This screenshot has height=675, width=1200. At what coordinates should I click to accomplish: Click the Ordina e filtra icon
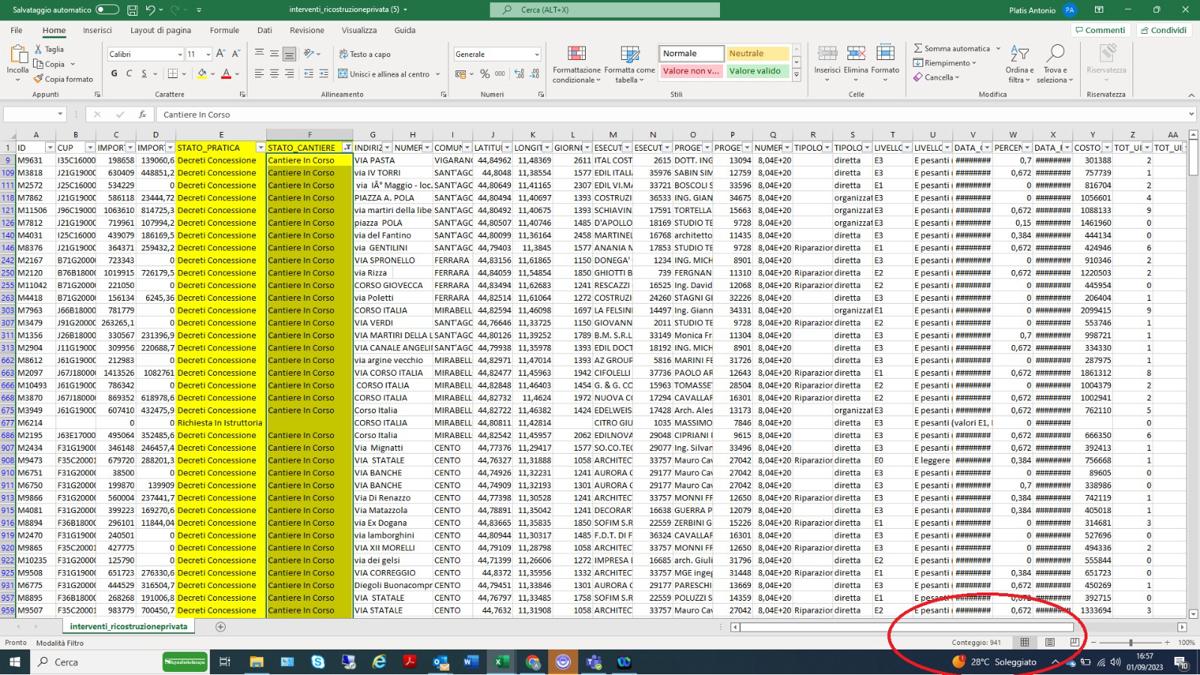[x=1019, y=64]
